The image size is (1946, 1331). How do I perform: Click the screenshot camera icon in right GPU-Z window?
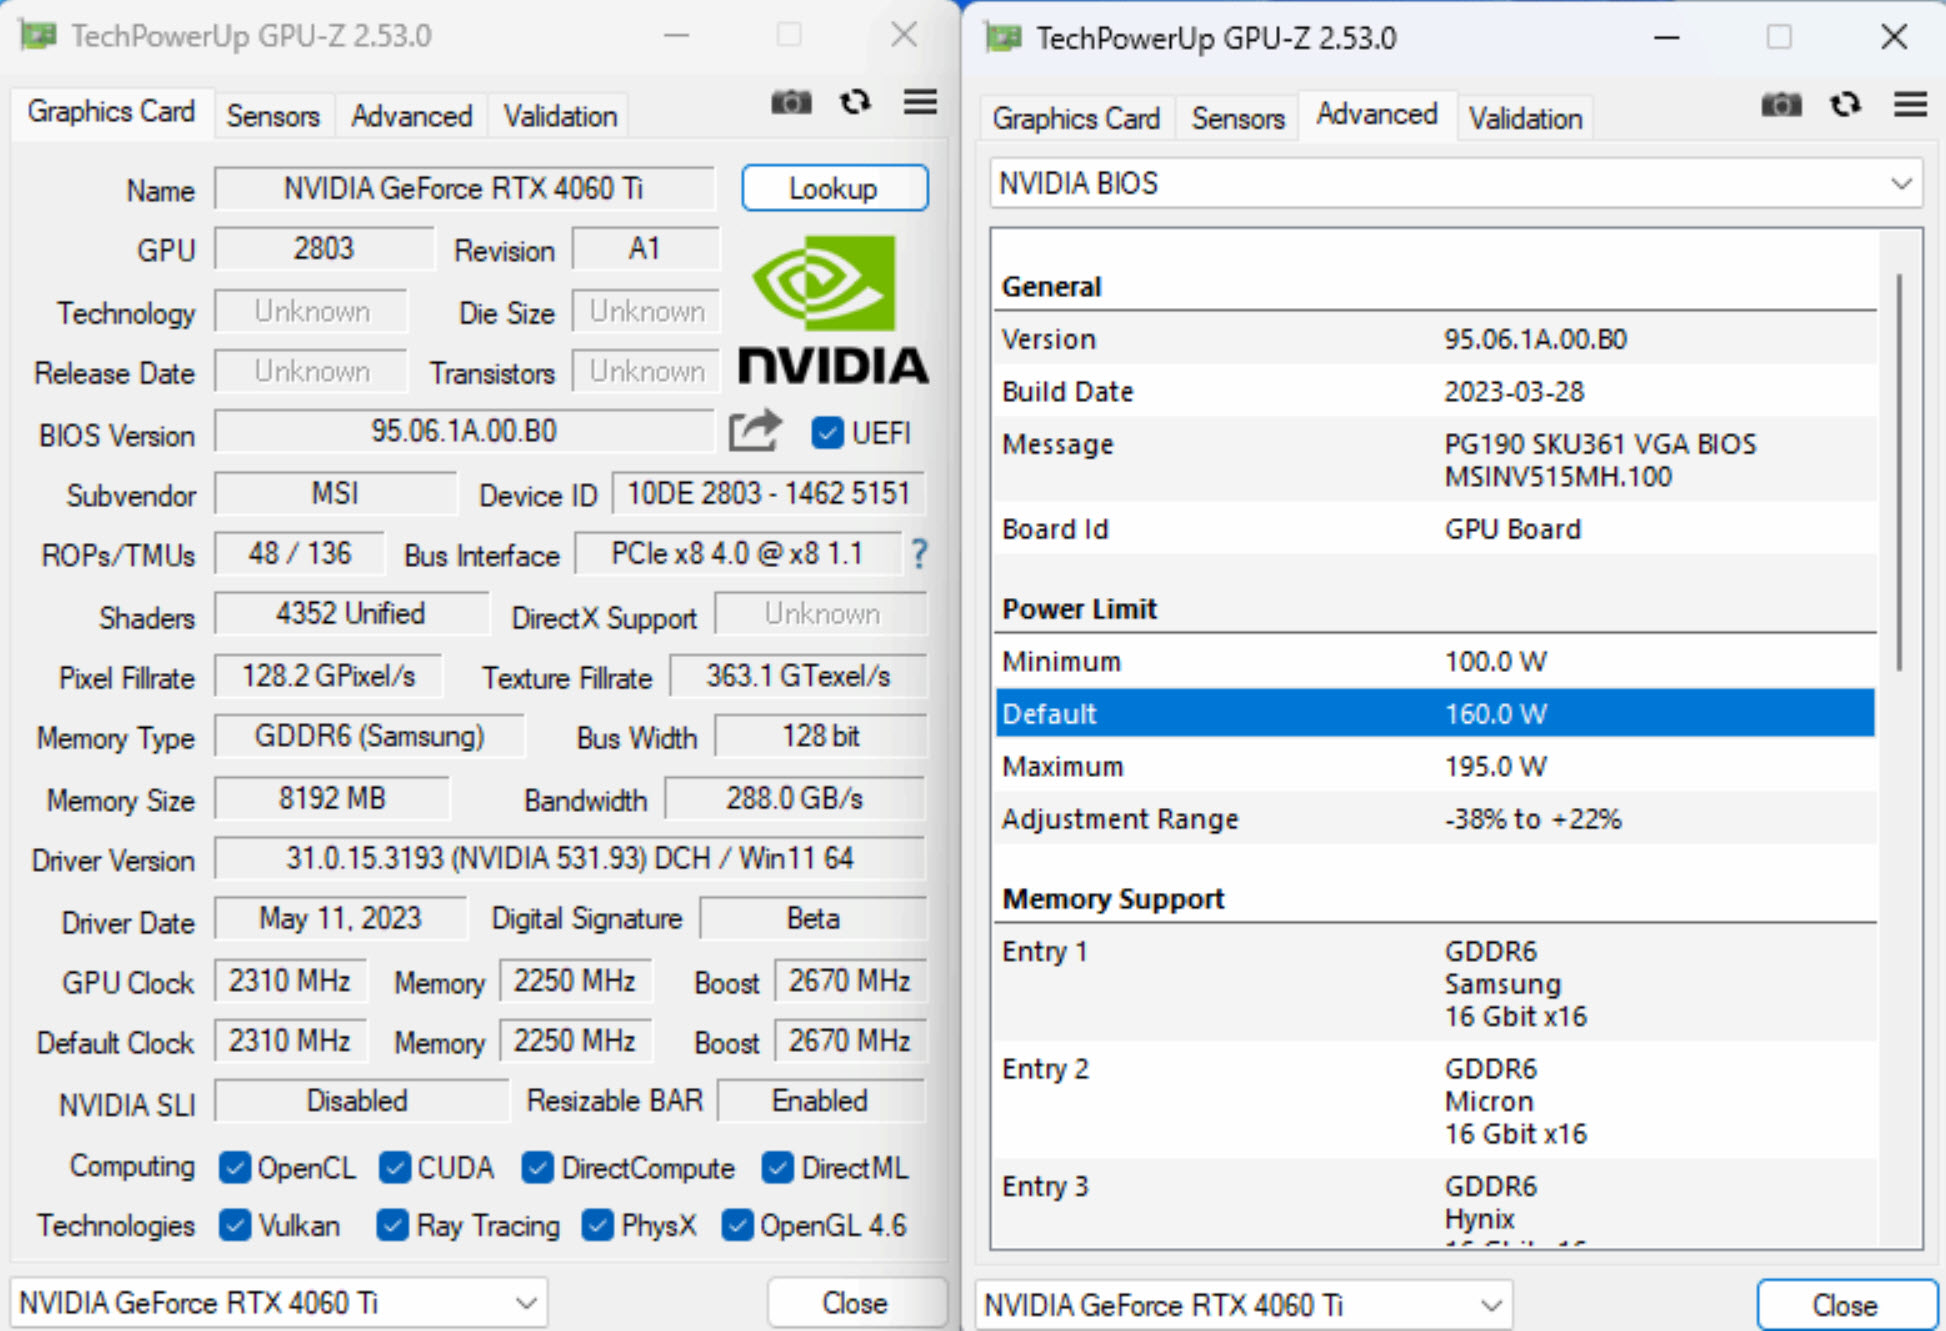pos(1781,105)
